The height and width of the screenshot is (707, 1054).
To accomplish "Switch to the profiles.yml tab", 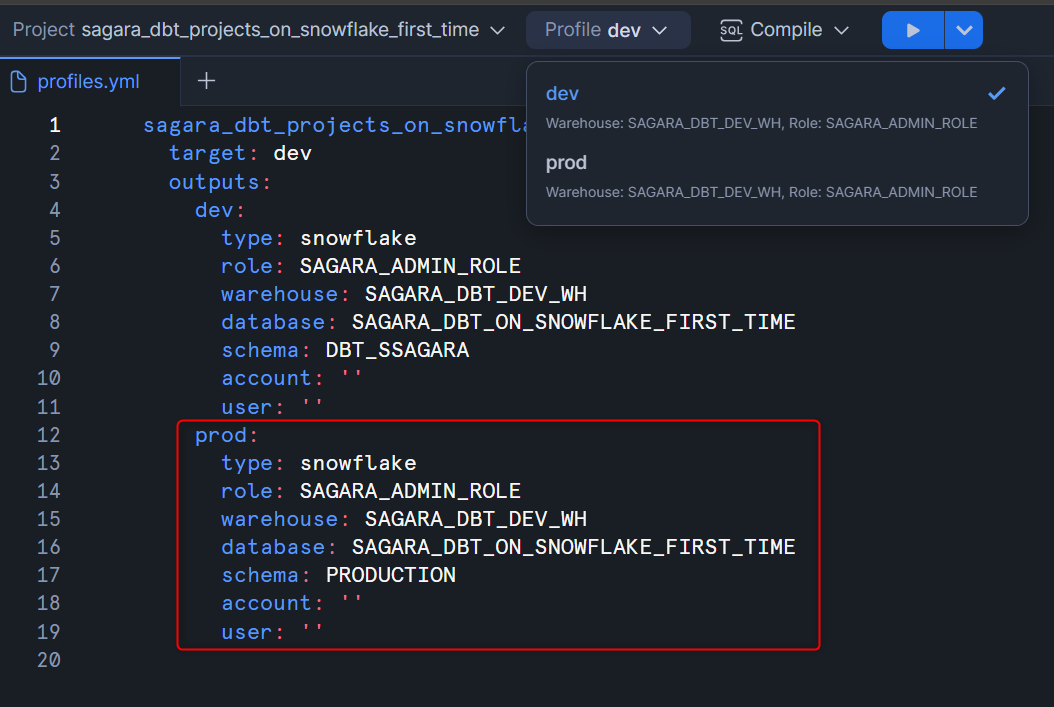I will (x=90, y=81).
